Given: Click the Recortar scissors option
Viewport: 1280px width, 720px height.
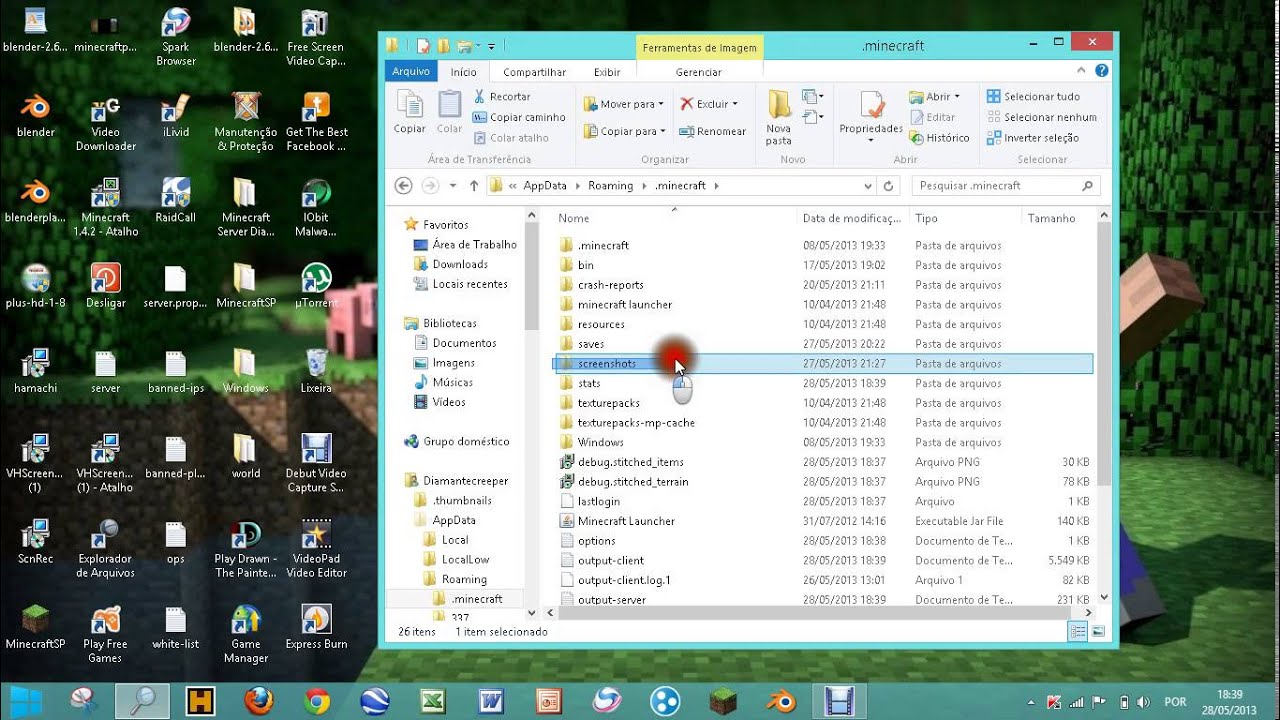Looking at the screenshot, I should [x=502, y=97].
